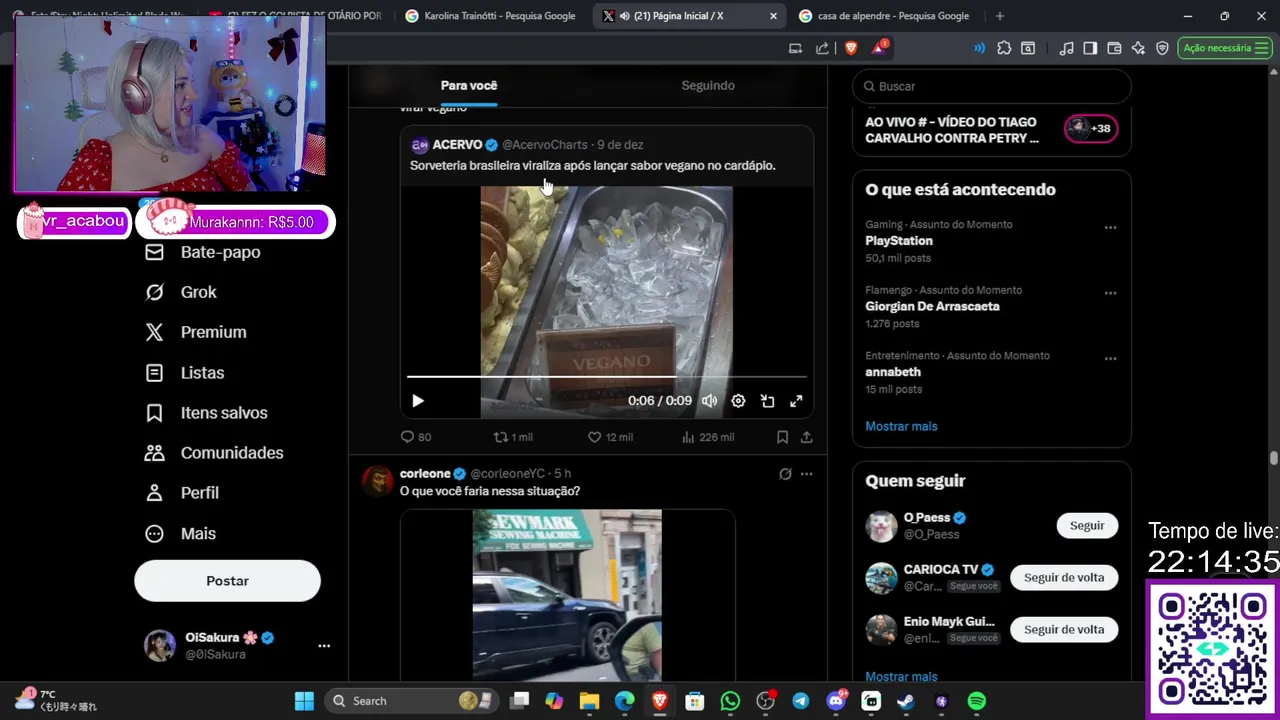Open Brave Rewards triangle icon

(879, 48)
